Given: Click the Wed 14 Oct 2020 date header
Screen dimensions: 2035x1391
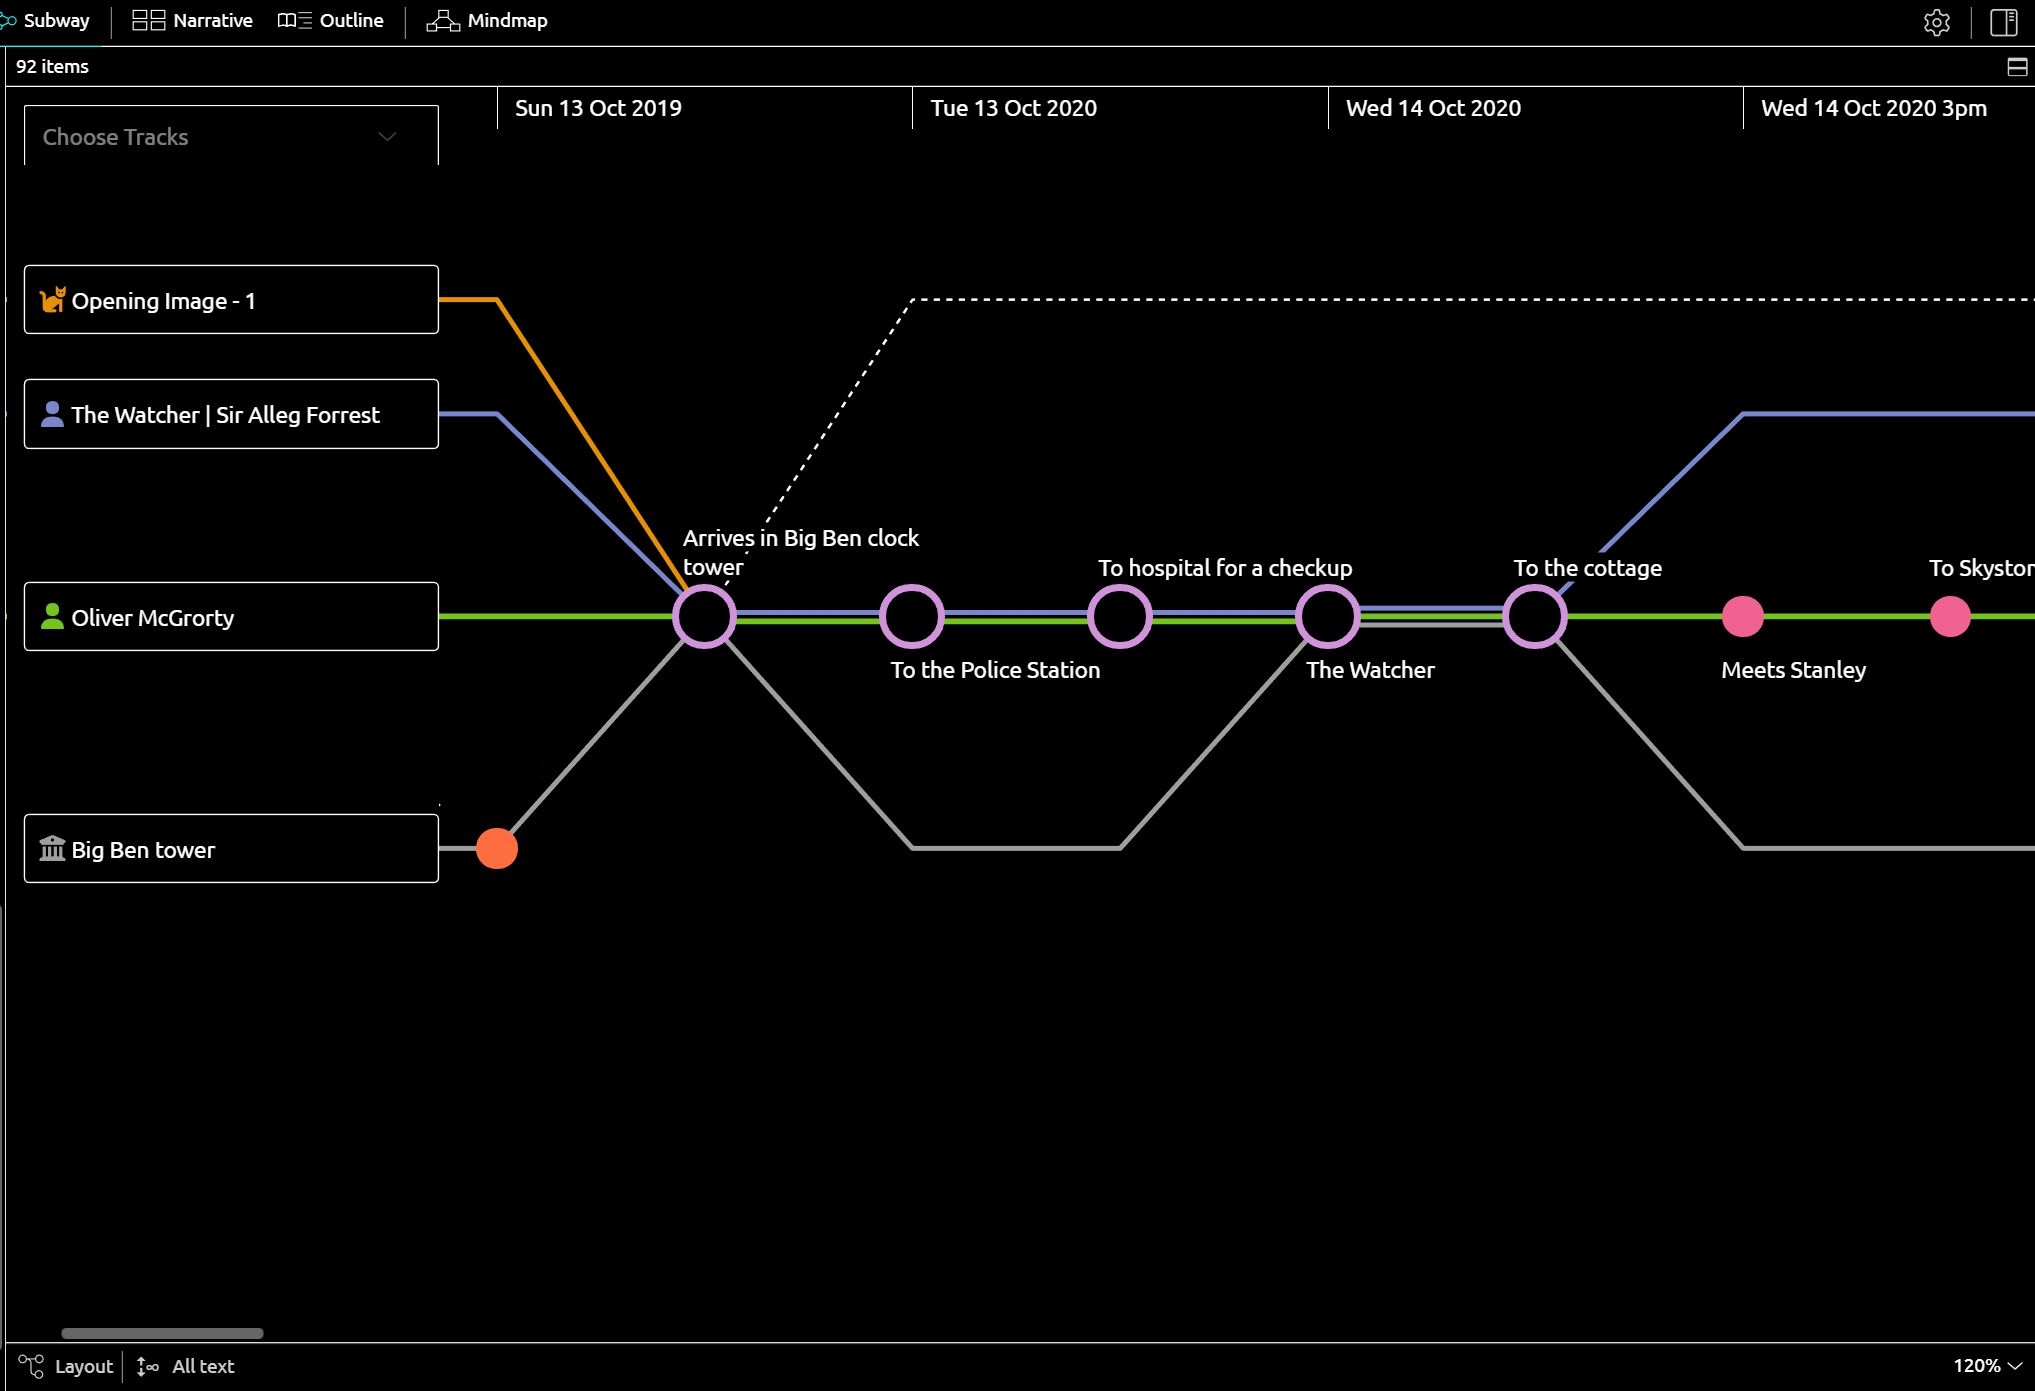Looking at the screenshot, I should pyautogui.click(x=1433, y=108).
